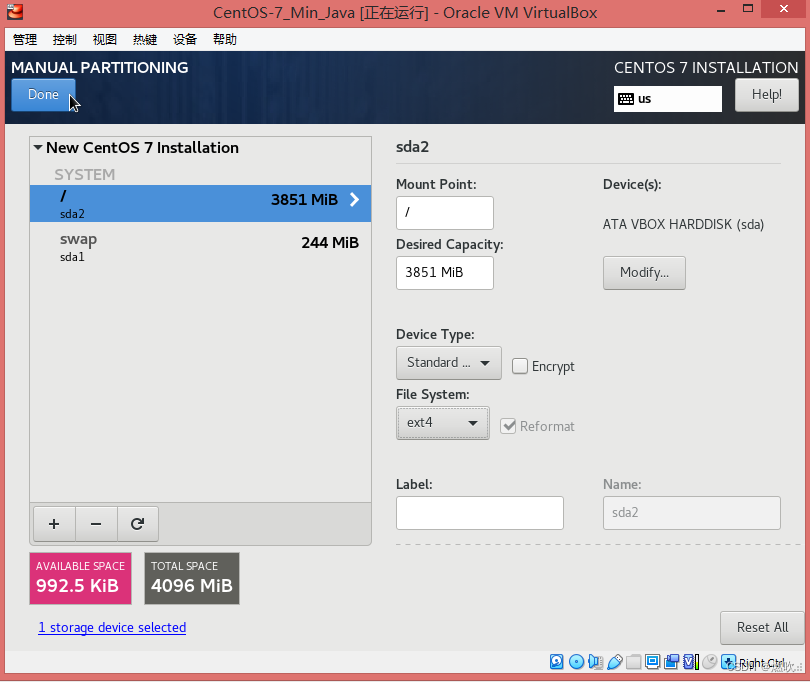Add a new mount point with plus
The height and width of the screenshot is (682, 810).
[54, 524]
